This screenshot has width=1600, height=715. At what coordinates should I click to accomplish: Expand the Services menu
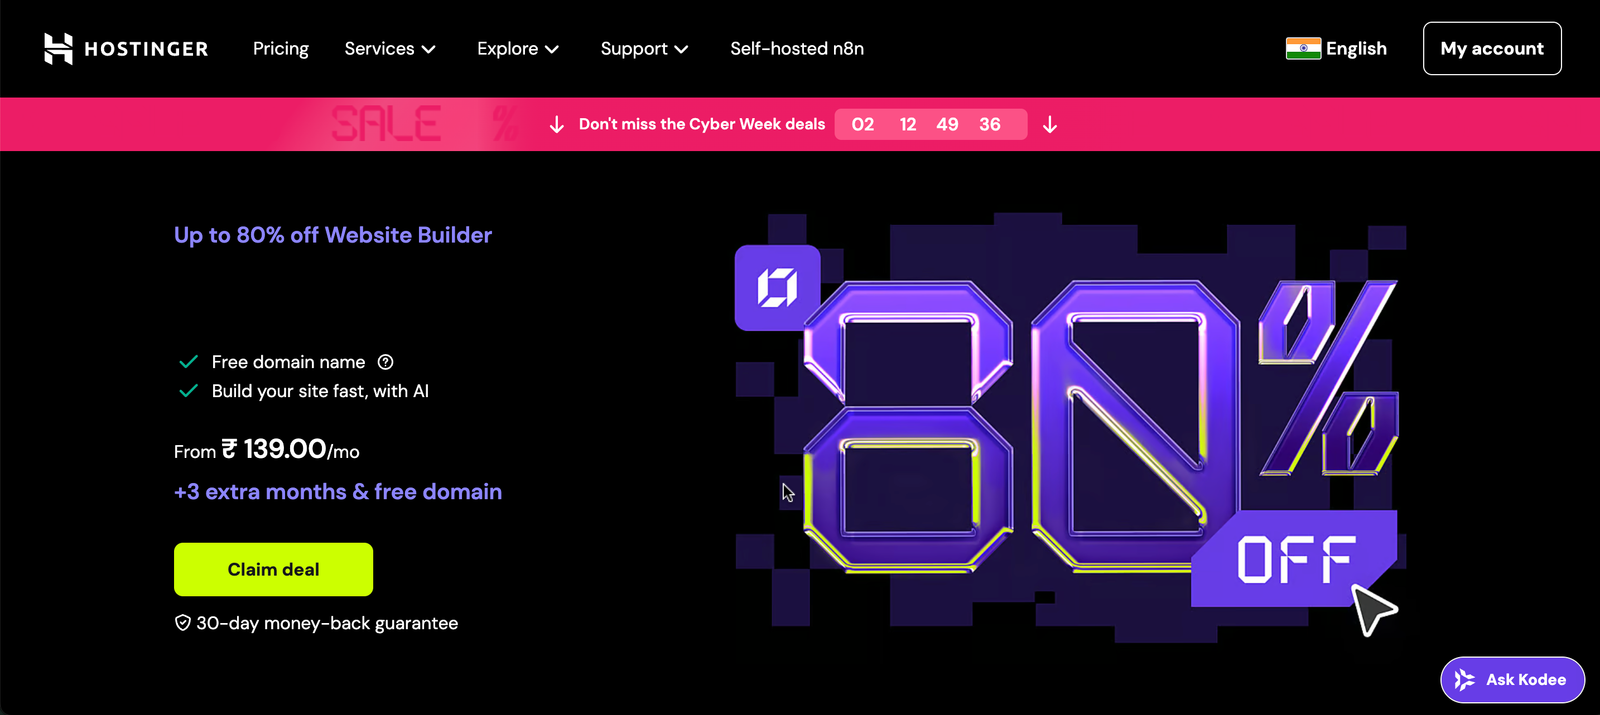[x=390, y=48]
